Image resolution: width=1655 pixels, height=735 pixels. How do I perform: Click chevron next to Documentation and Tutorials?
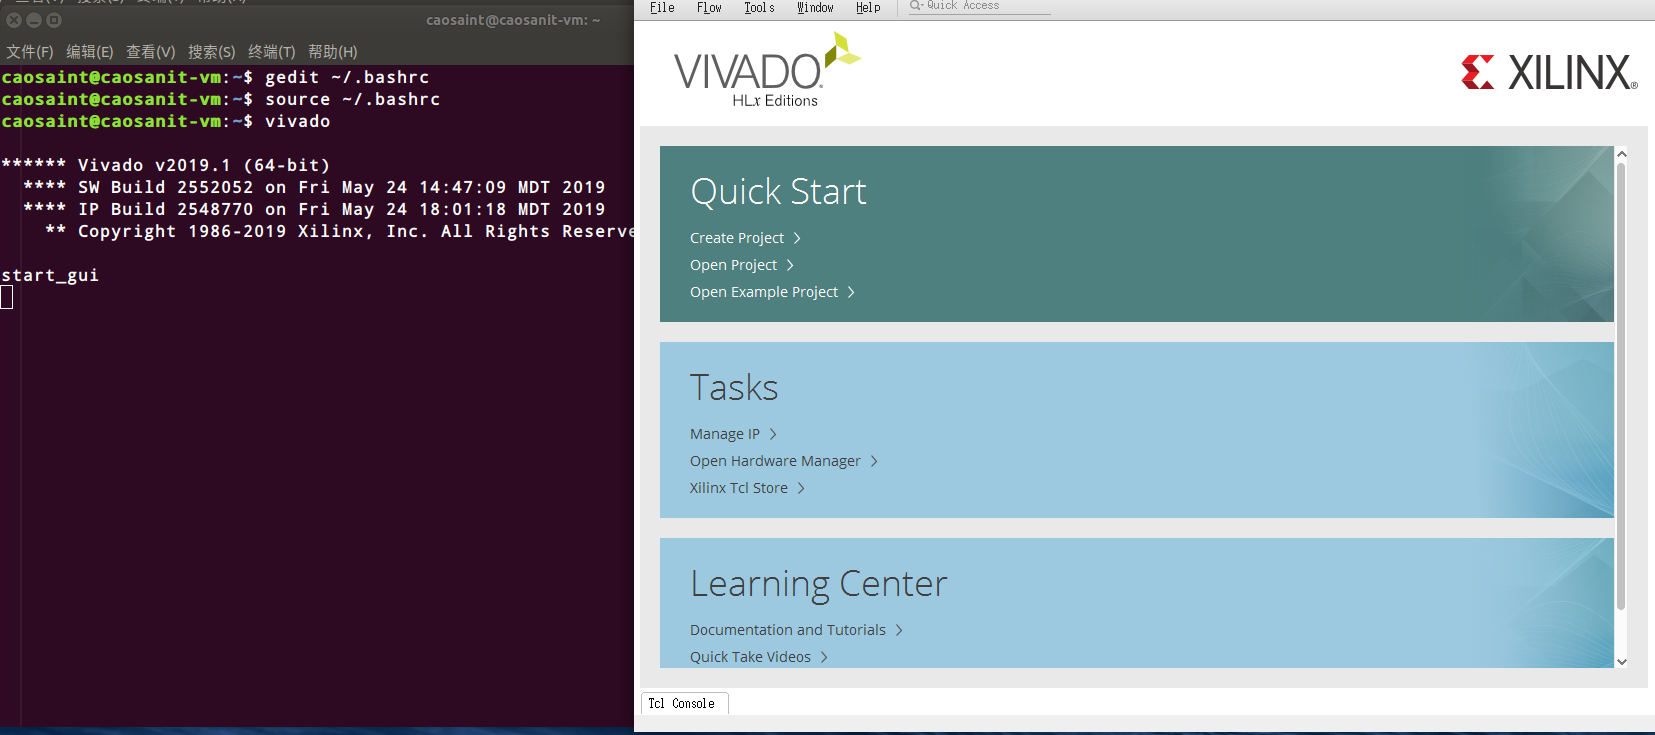coord(899,630)
